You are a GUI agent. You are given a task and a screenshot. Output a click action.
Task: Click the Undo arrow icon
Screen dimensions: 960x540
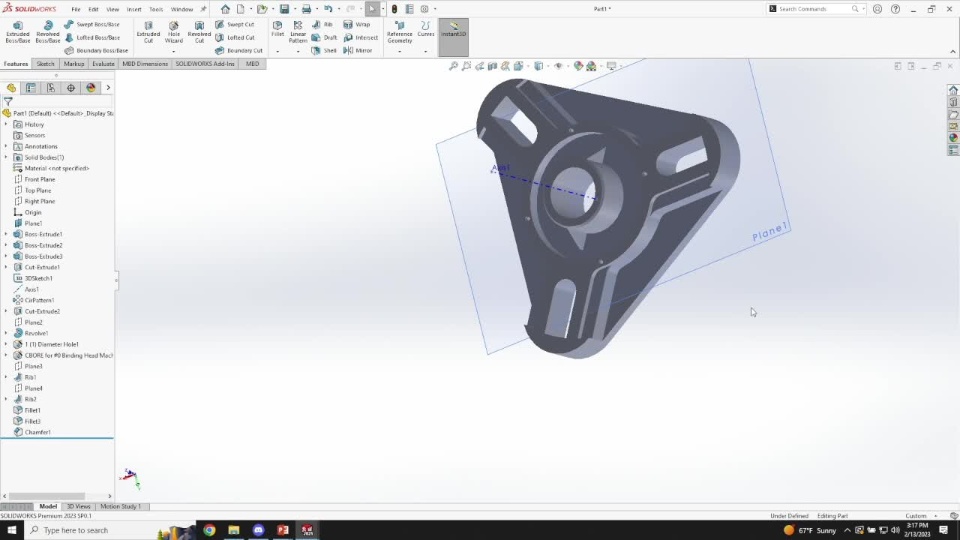click(x=328, y=9)
